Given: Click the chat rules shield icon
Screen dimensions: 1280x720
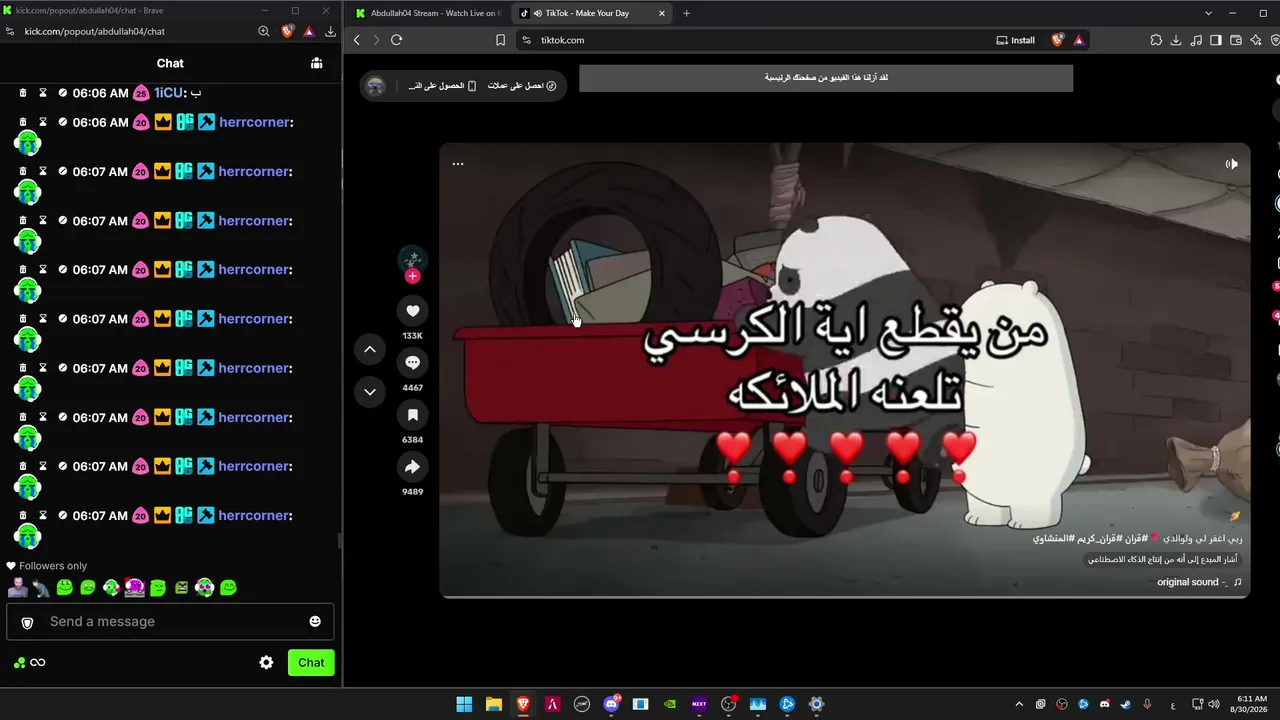Looking at the screenshot, I should pos(27,622).
